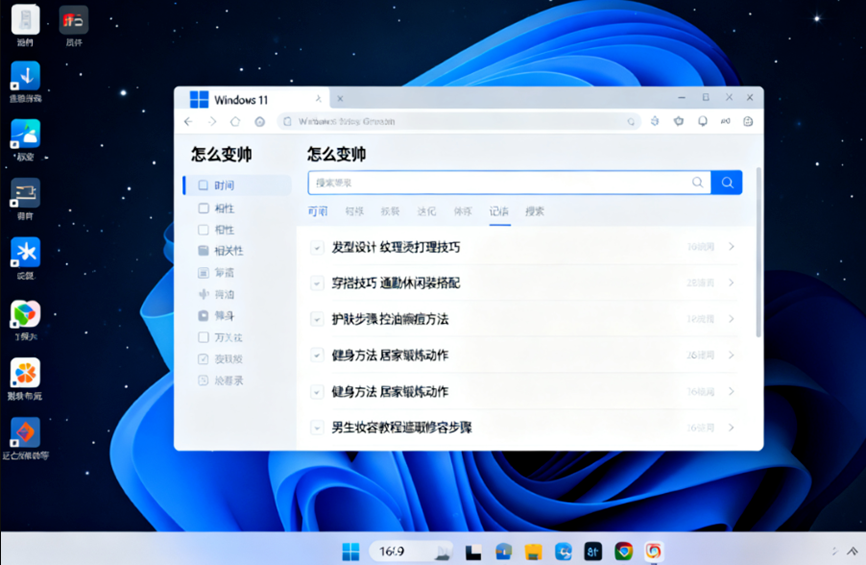866x565 pixels.
Task: Select the underlined tab in the tab row
Action: [x=499, y=212]
